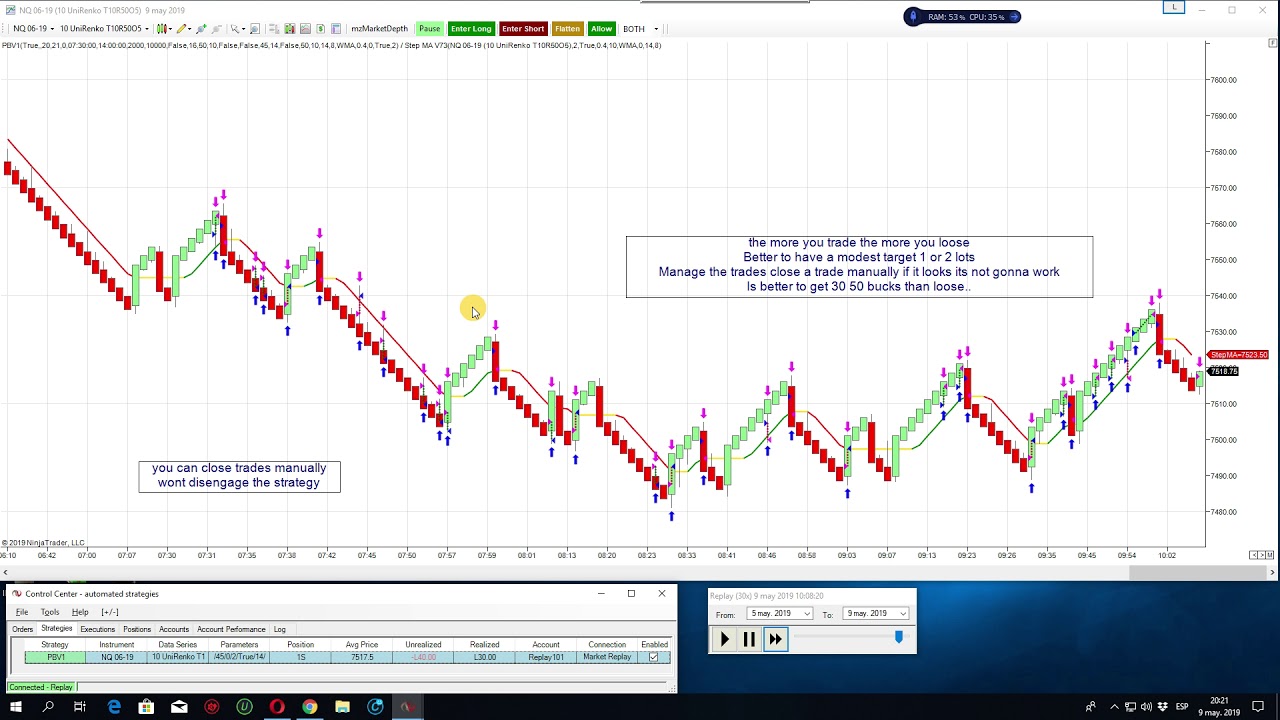Launch Google Chrome from the taskbar
This screenshot has height=720, width=1280.
(x=310, y=707)
